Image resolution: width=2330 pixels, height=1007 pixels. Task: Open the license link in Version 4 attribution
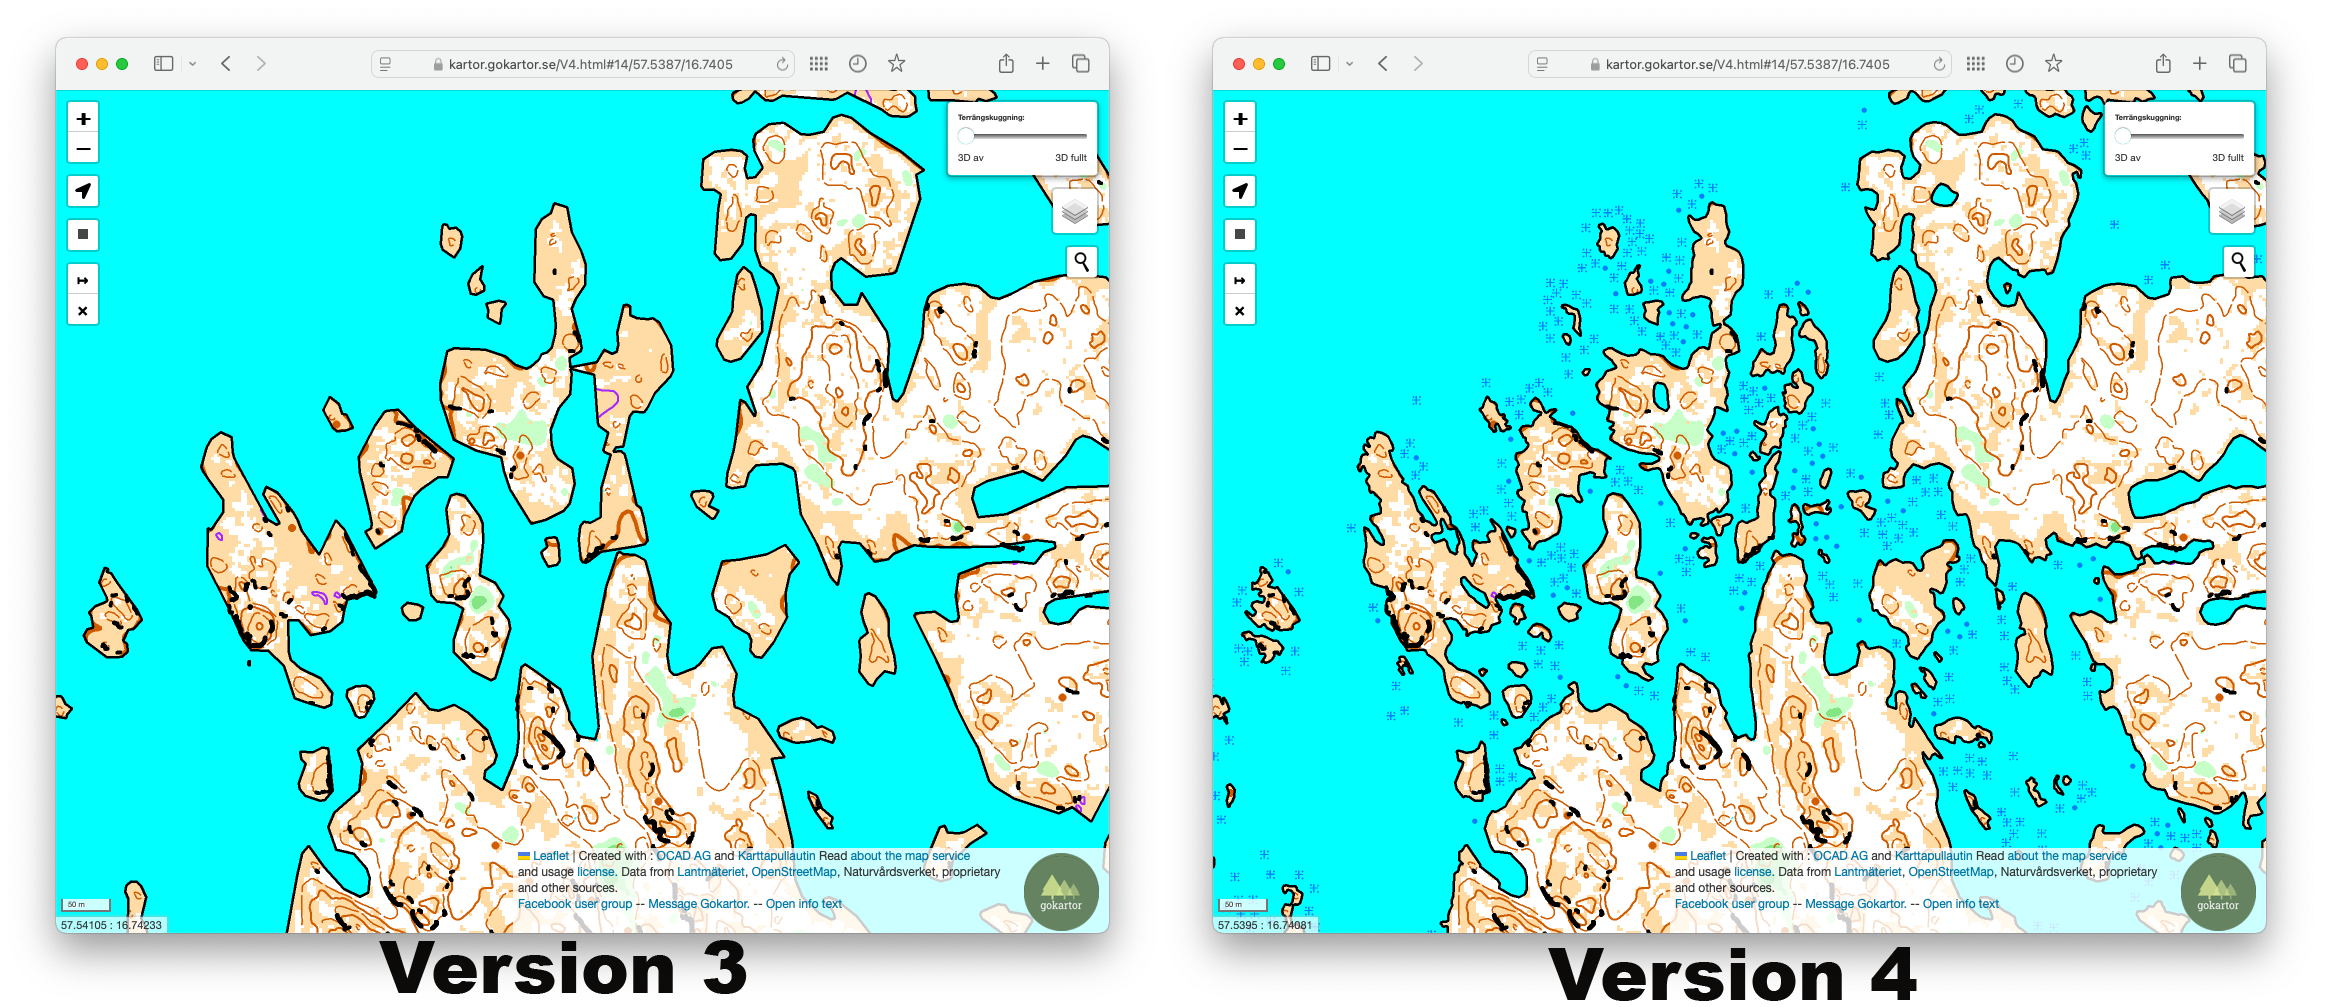[x=1753, y=872]
